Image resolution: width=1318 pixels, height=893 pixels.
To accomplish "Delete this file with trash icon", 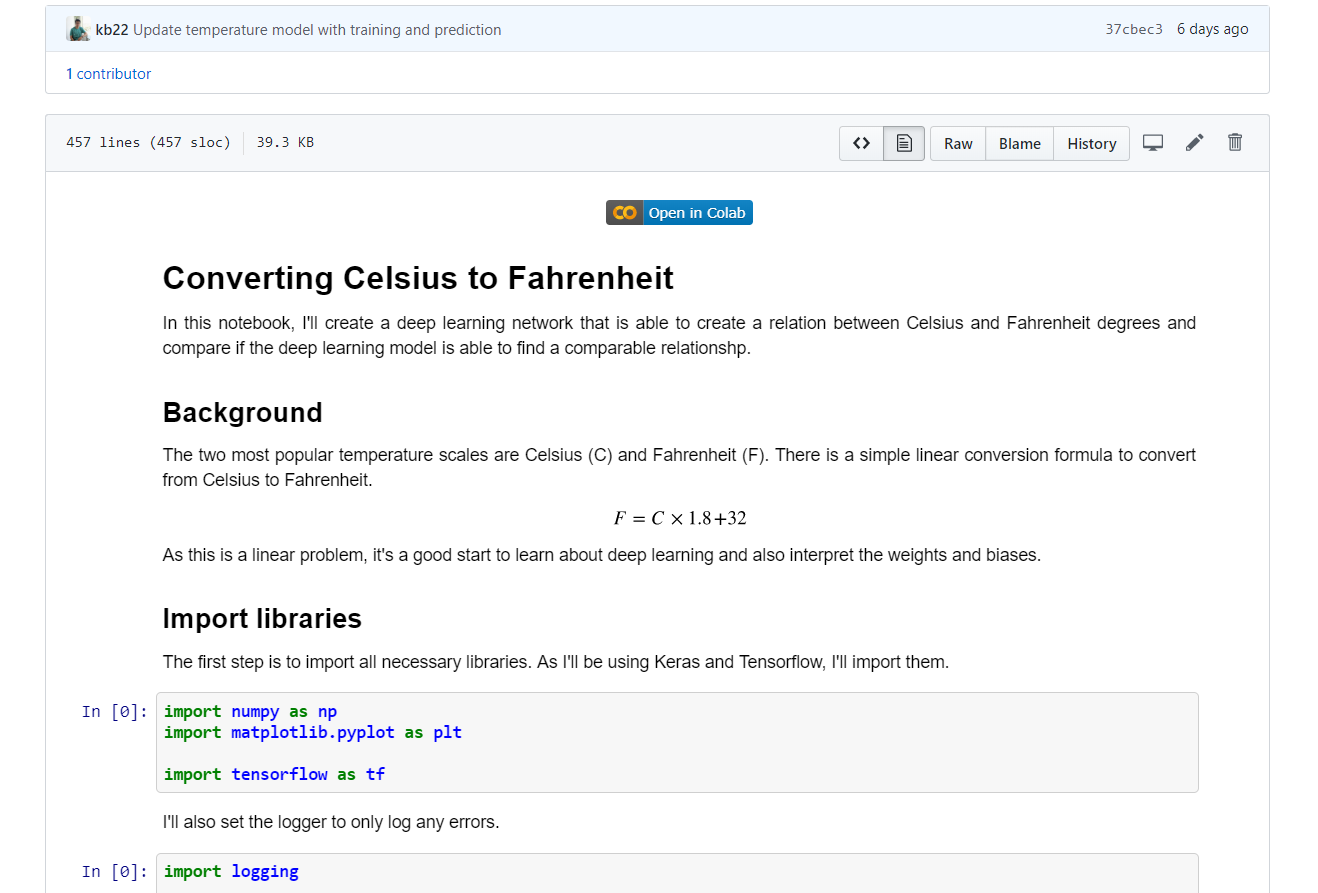I will tap(1235, 143).
